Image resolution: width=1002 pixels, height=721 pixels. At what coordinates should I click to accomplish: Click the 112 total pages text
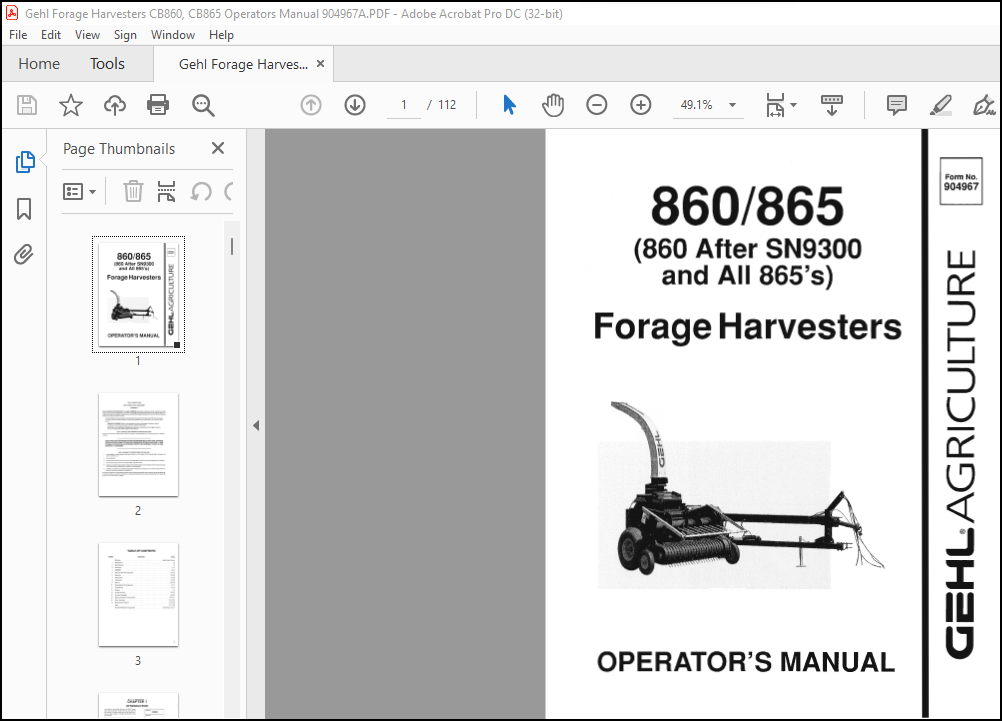click(447, 105)
